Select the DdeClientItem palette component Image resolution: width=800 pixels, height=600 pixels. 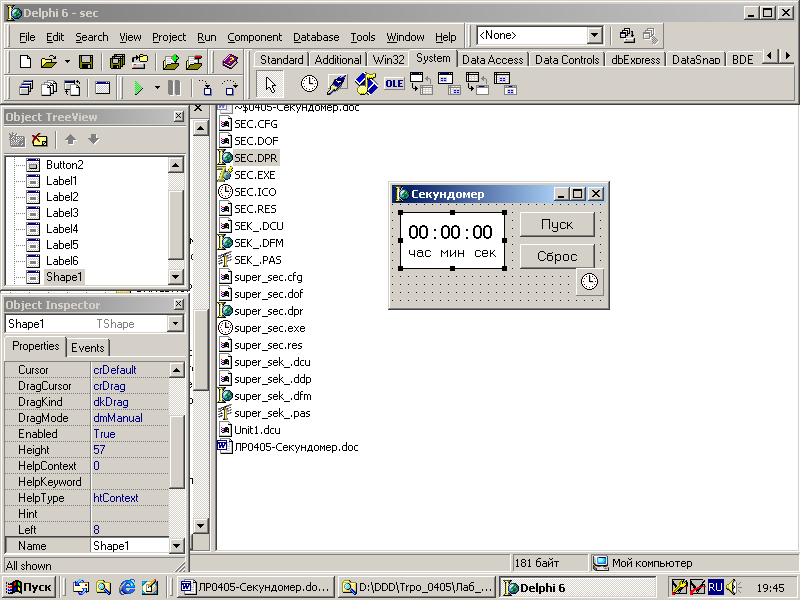pos(449,84)
